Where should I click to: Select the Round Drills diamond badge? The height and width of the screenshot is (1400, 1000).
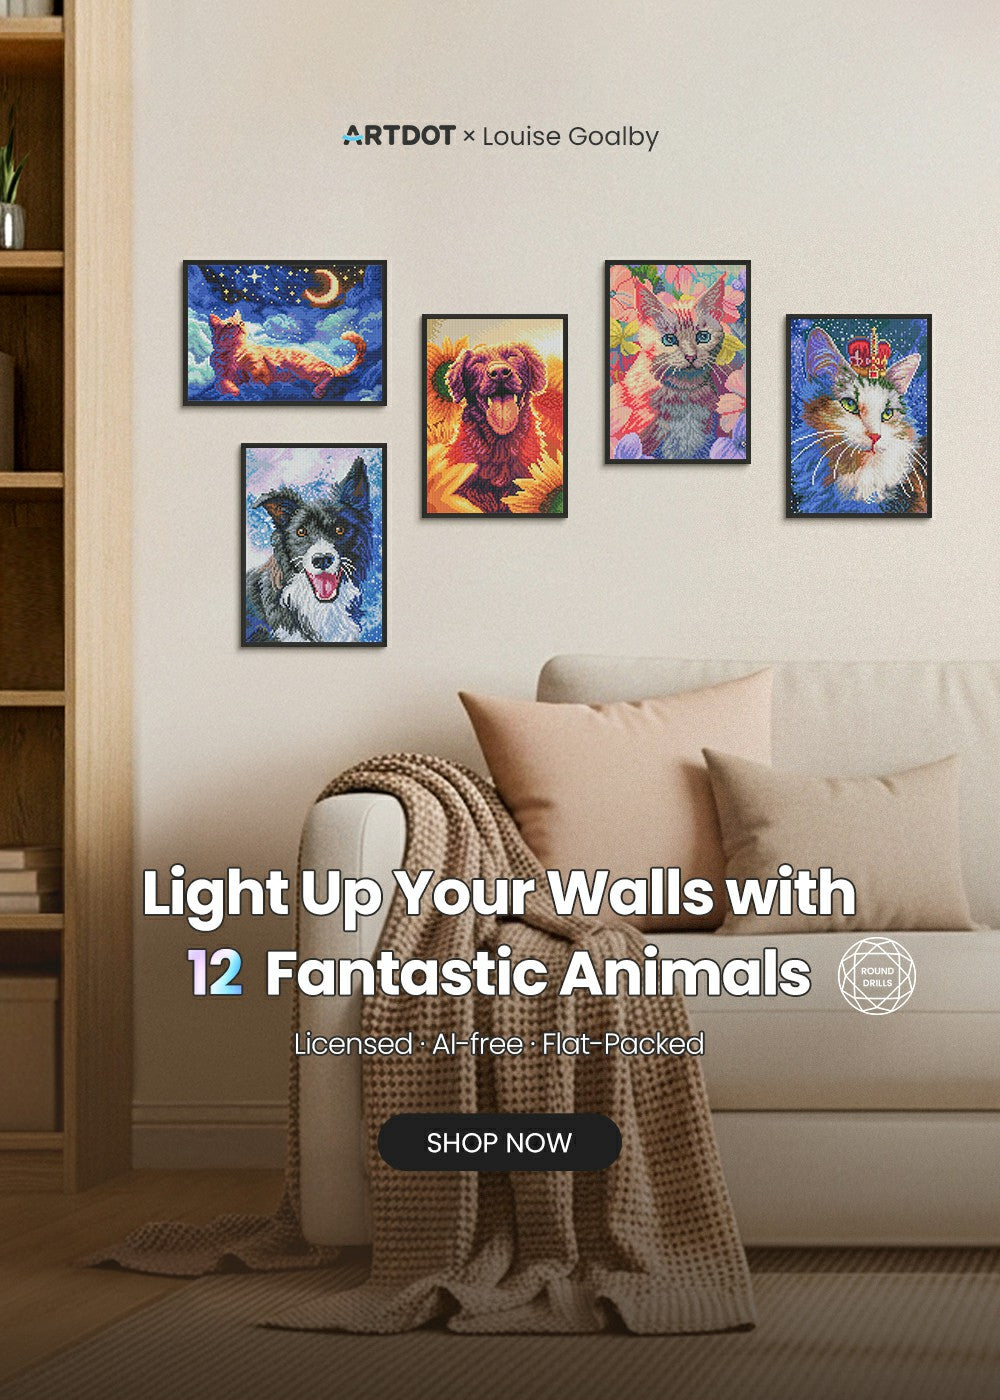(877, 976)
